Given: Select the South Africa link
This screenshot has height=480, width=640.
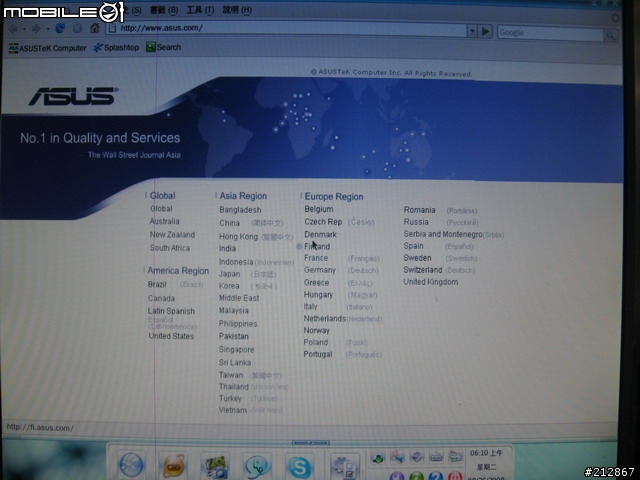Looking at the screenshot, I should coord(170,248).
